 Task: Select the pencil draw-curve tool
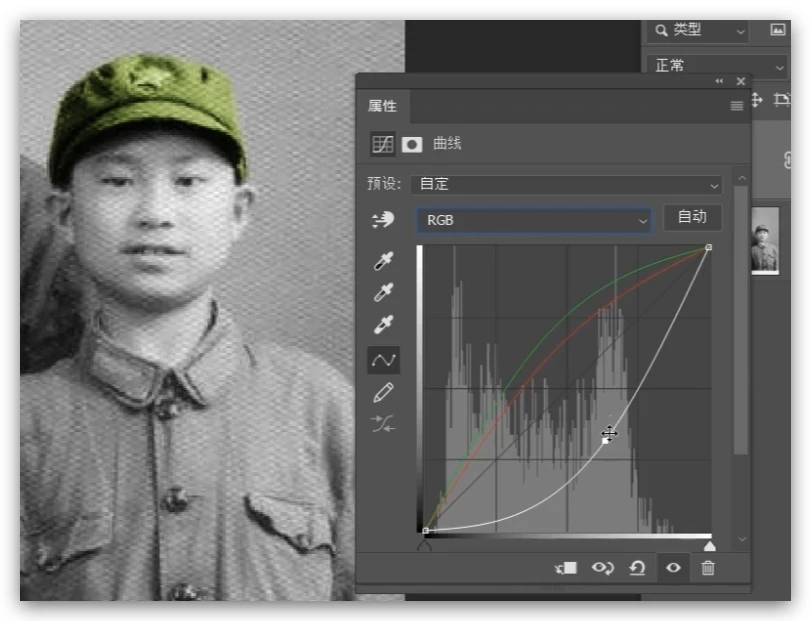[383, 392]
